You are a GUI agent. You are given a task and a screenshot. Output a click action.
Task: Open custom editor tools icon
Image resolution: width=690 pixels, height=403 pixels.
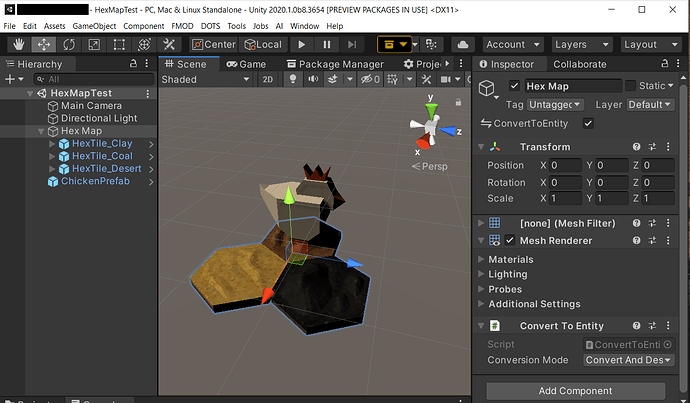point(169,44)
